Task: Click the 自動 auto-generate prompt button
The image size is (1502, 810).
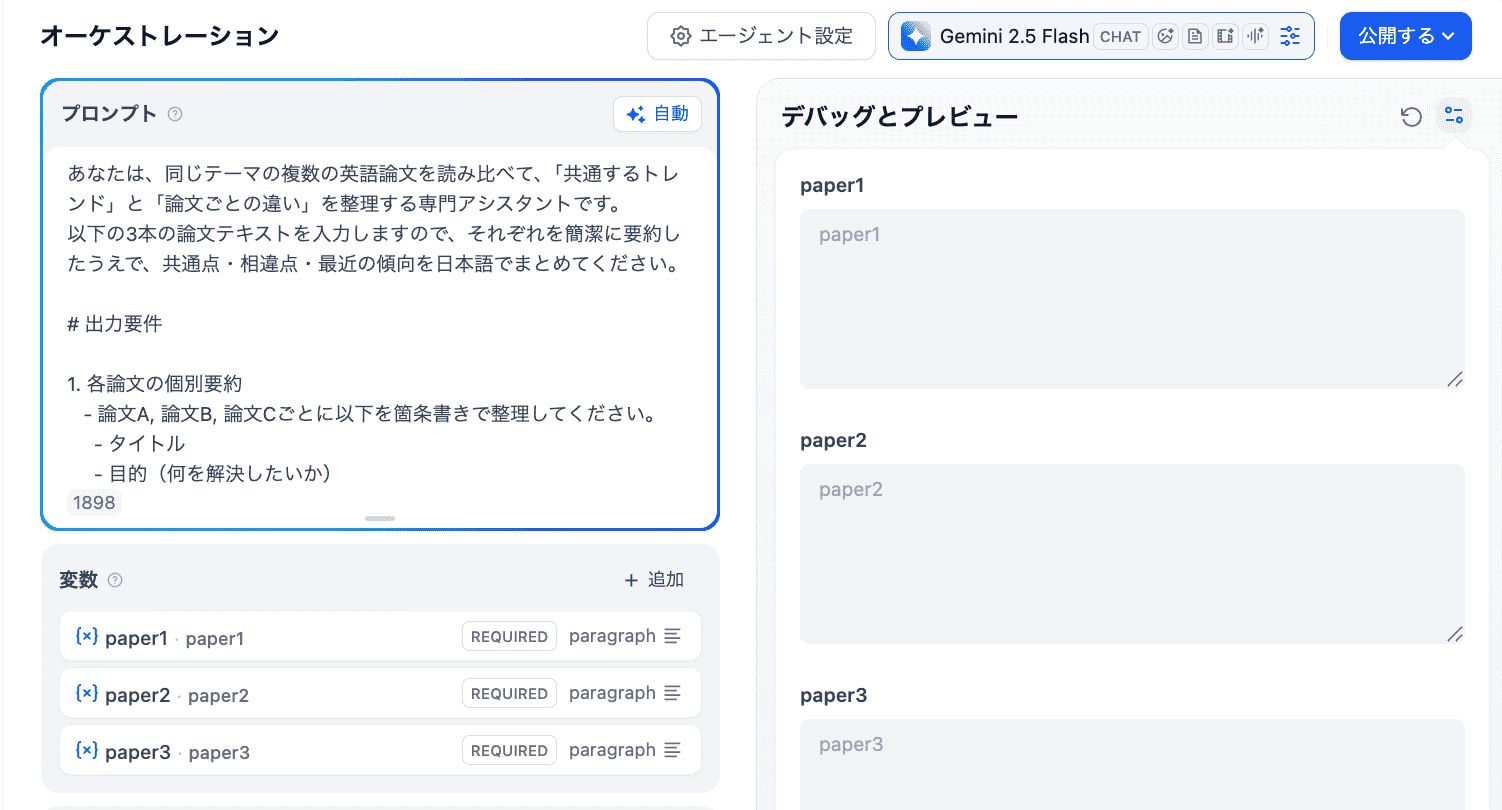Action: coord(658,114)
